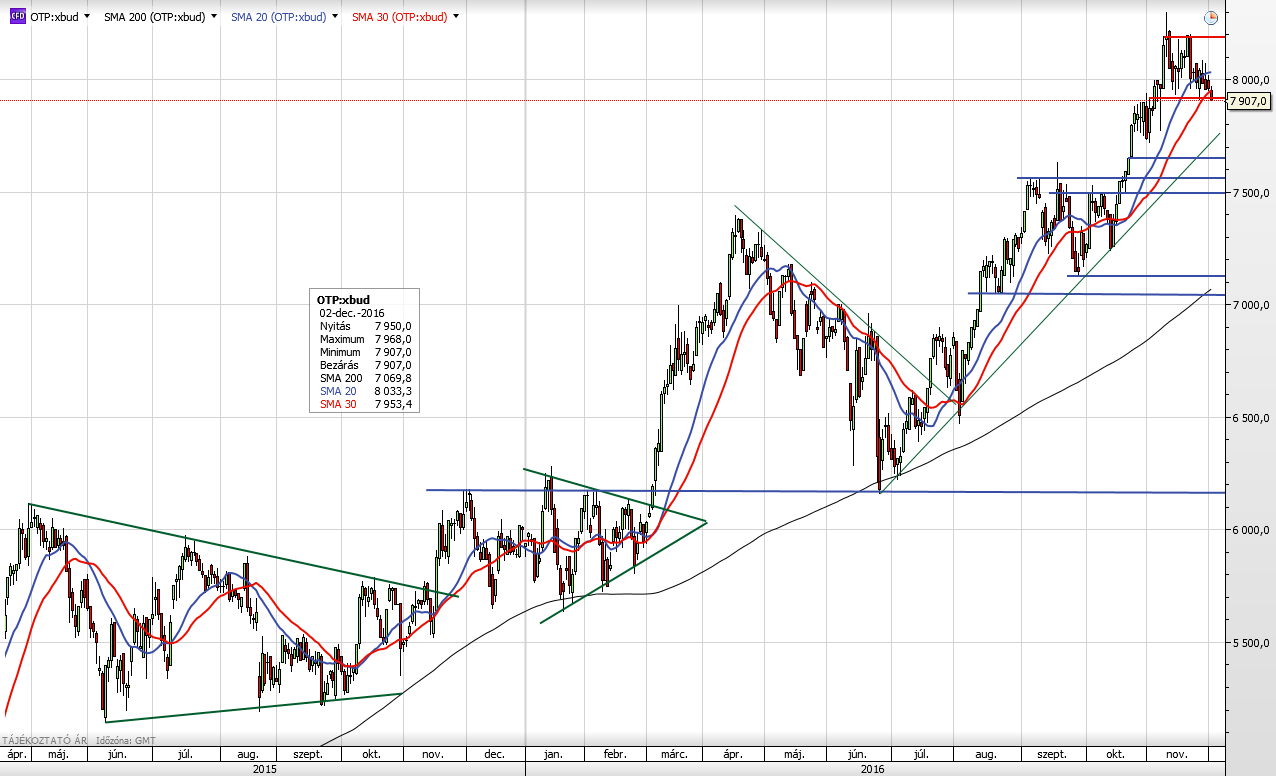
Task: Open the OTP:xbud instrument dropdown
Action: tap(88, 17)
